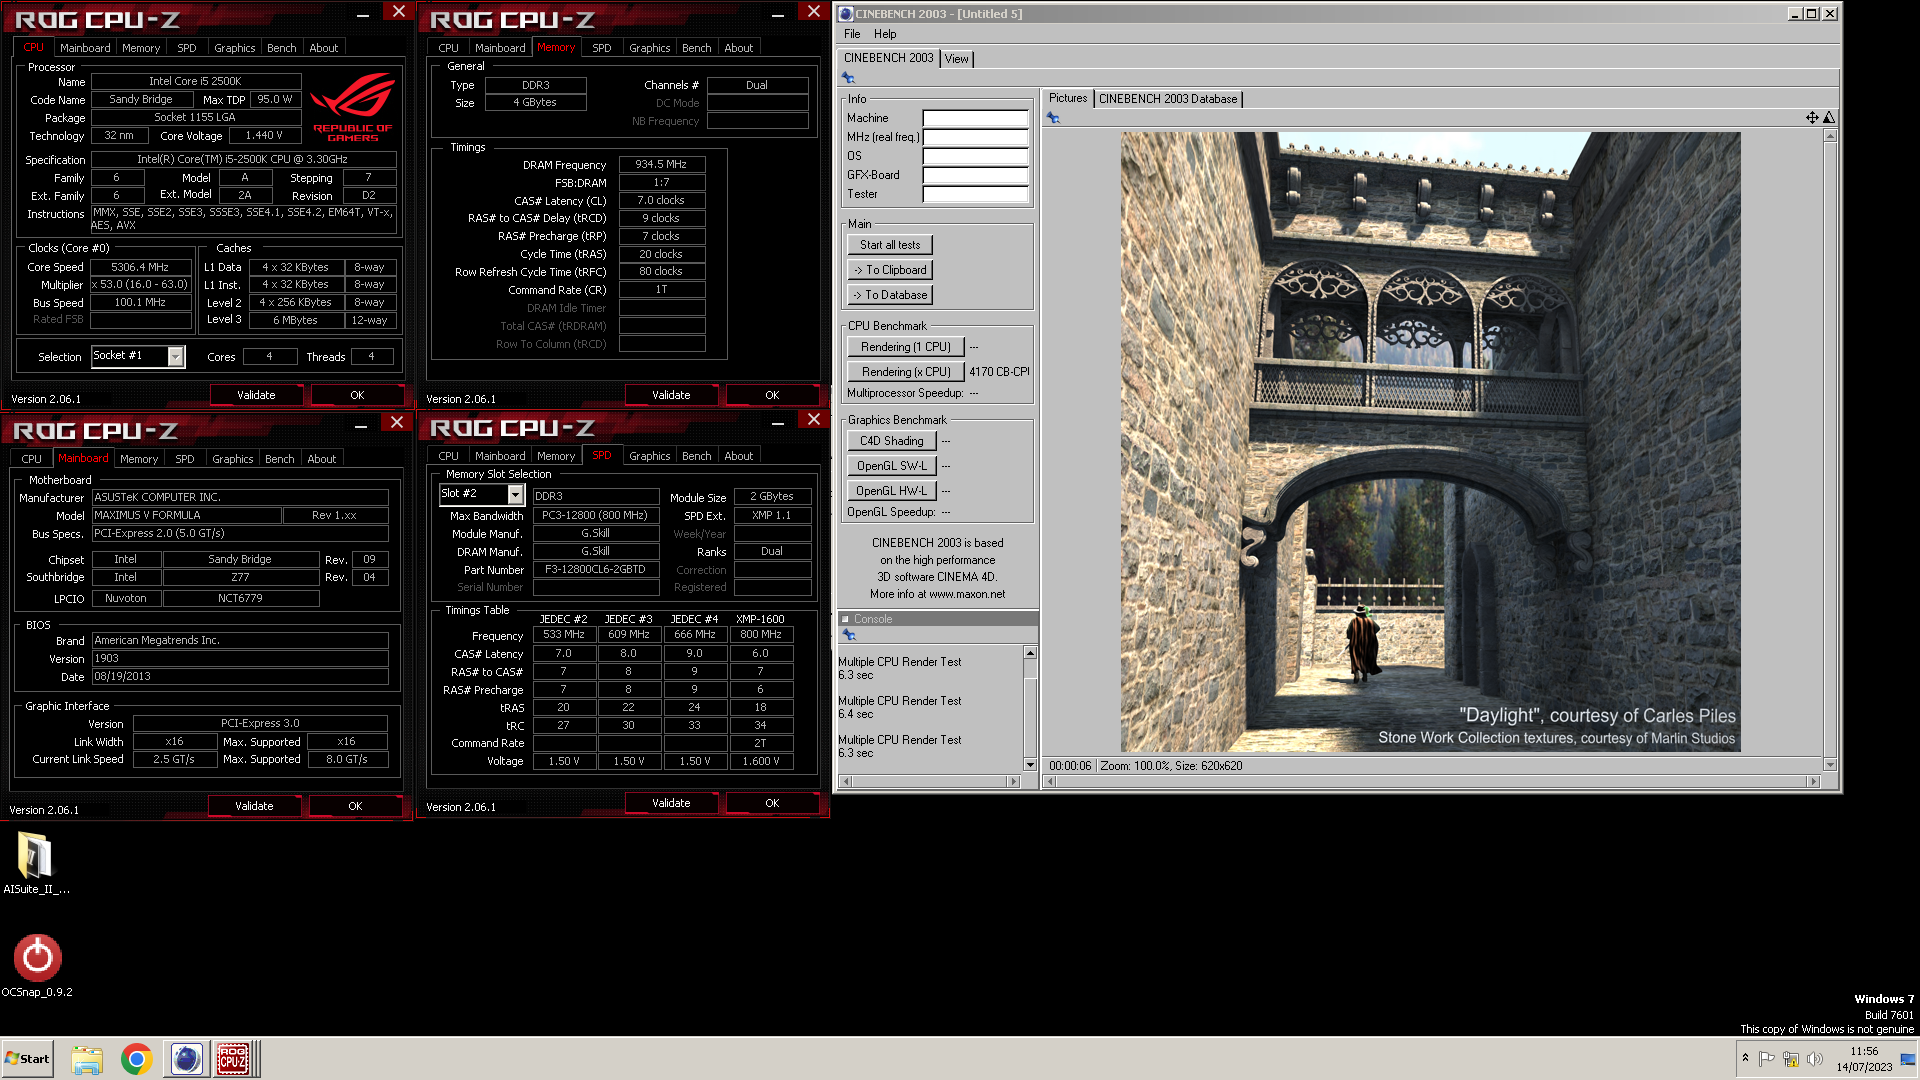This screenshot has height=1080, width=1920.
Task: Switch to the View tab in CINEBENCH
Action: 957,59
